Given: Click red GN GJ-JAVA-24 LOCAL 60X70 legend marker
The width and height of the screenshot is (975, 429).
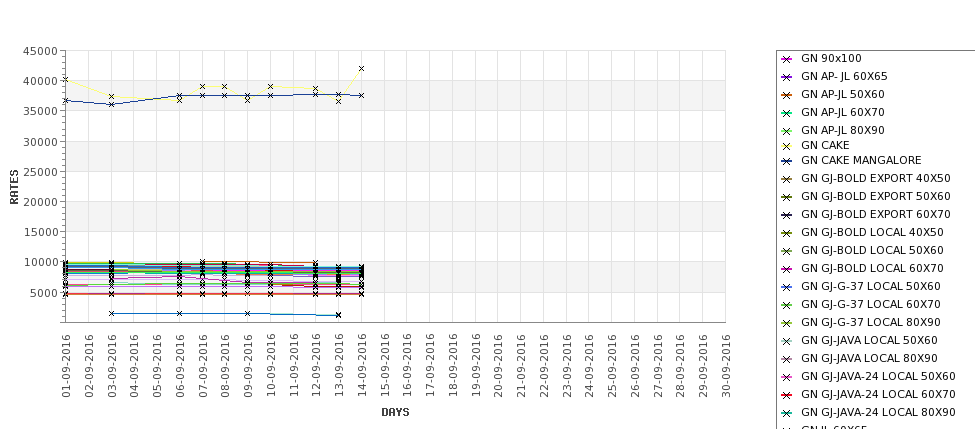Looking at the screenshot, I should (787, 395).
